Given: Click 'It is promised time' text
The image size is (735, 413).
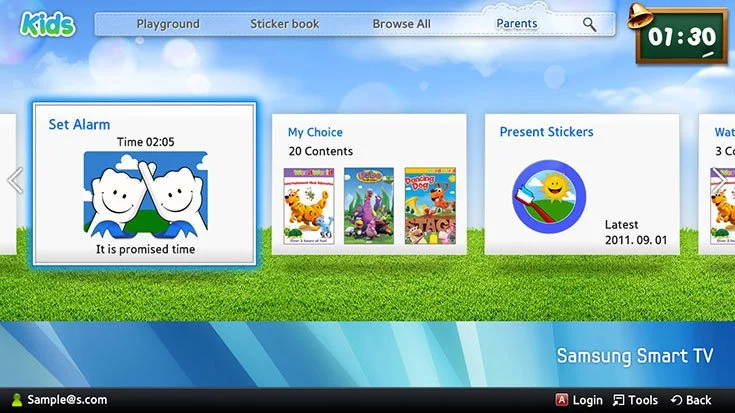Looking at the screenshot, I should tap(145, 249).
